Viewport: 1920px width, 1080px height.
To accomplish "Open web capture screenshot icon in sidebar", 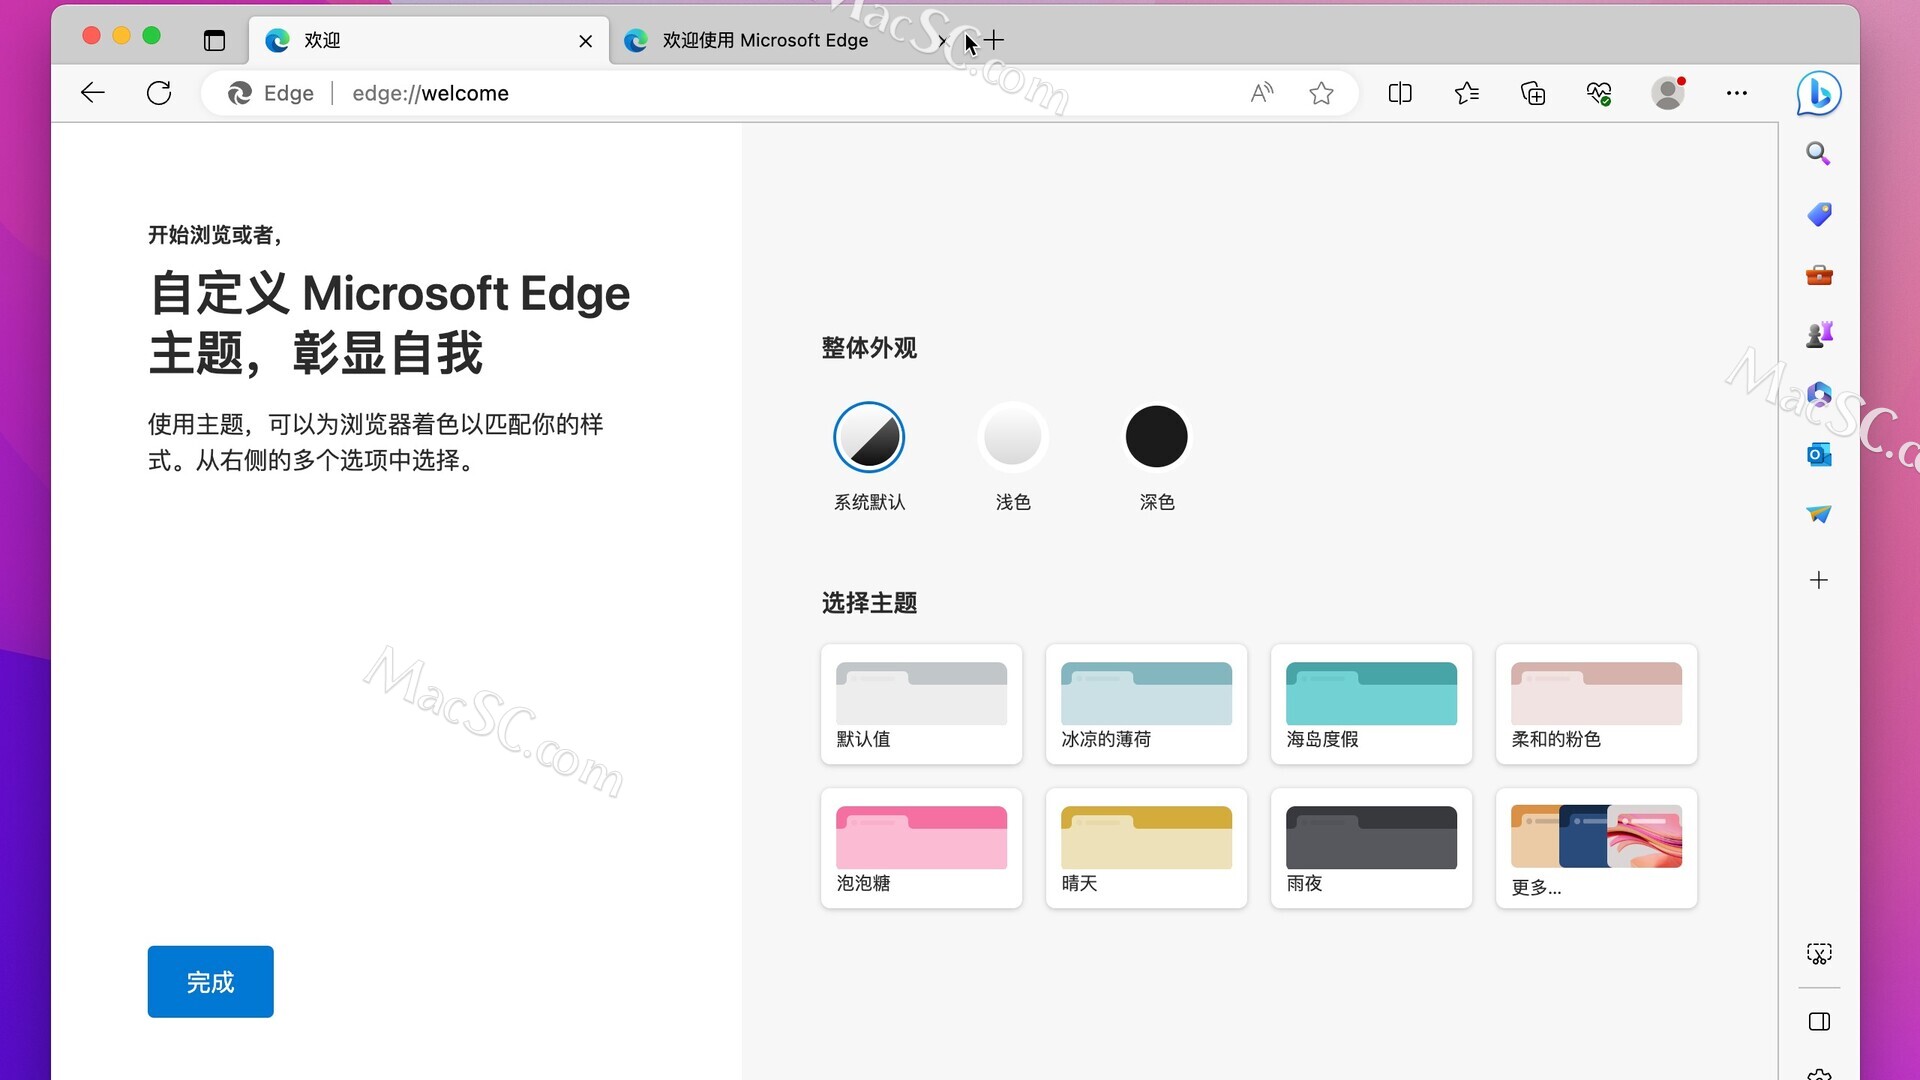I will (1819, 954).
